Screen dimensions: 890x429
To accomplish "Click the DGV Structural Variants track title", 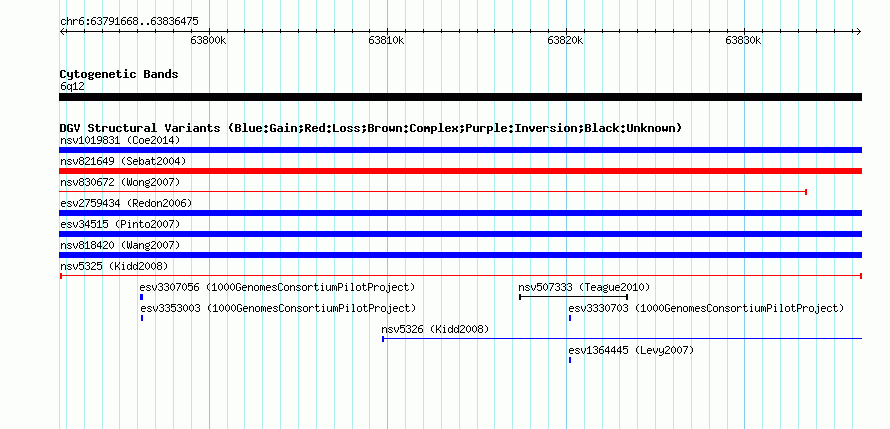I will click(371, 128).
